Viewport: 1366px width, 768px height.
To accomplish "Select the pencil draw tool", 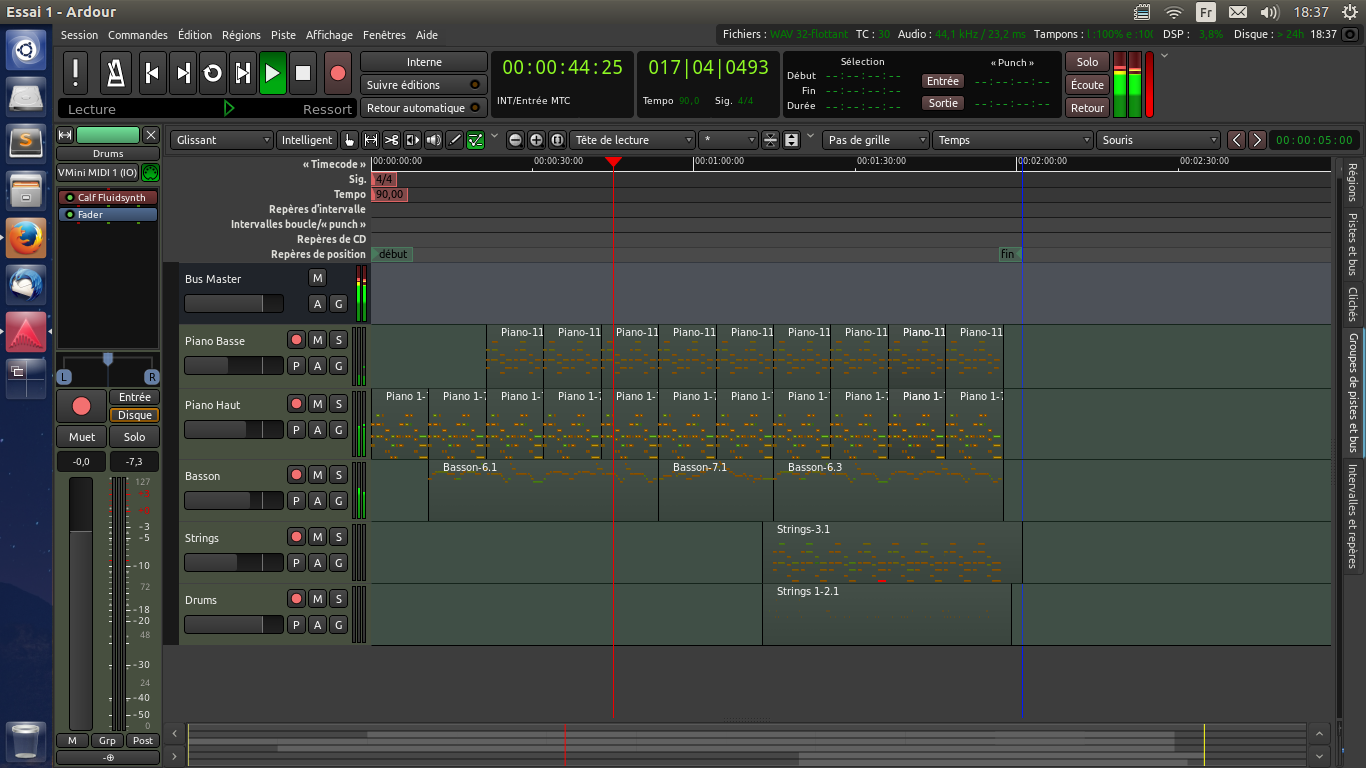I will 454,140.
